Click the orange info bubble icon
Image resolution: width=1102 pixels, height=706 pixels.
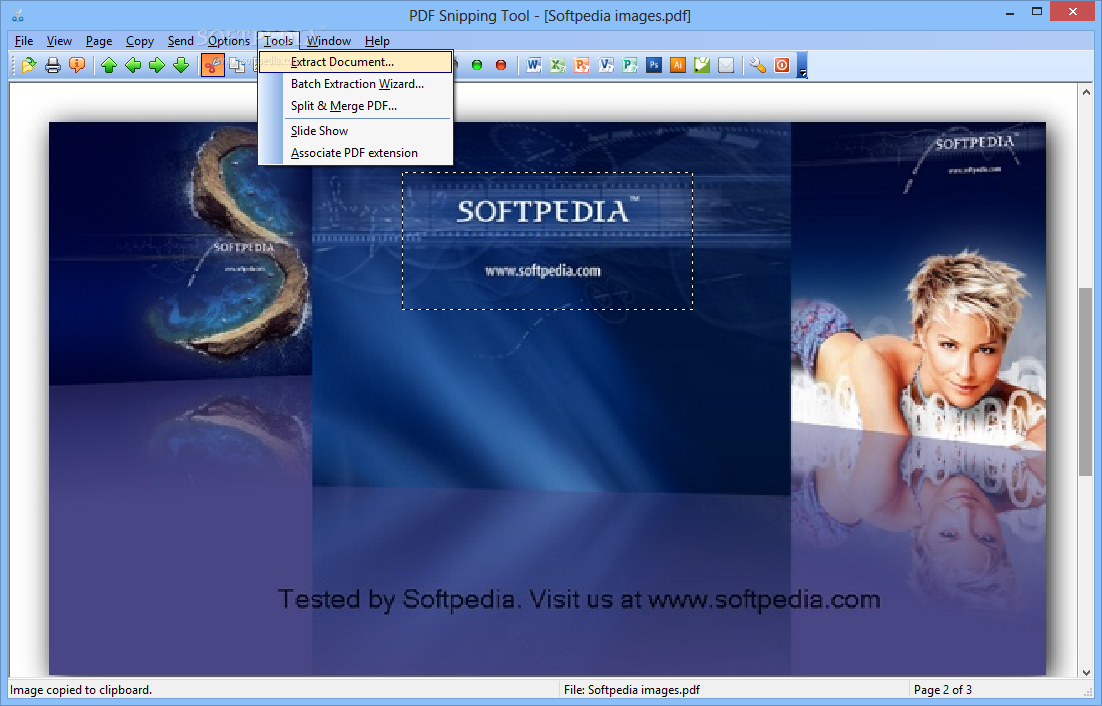pos(77,65)
